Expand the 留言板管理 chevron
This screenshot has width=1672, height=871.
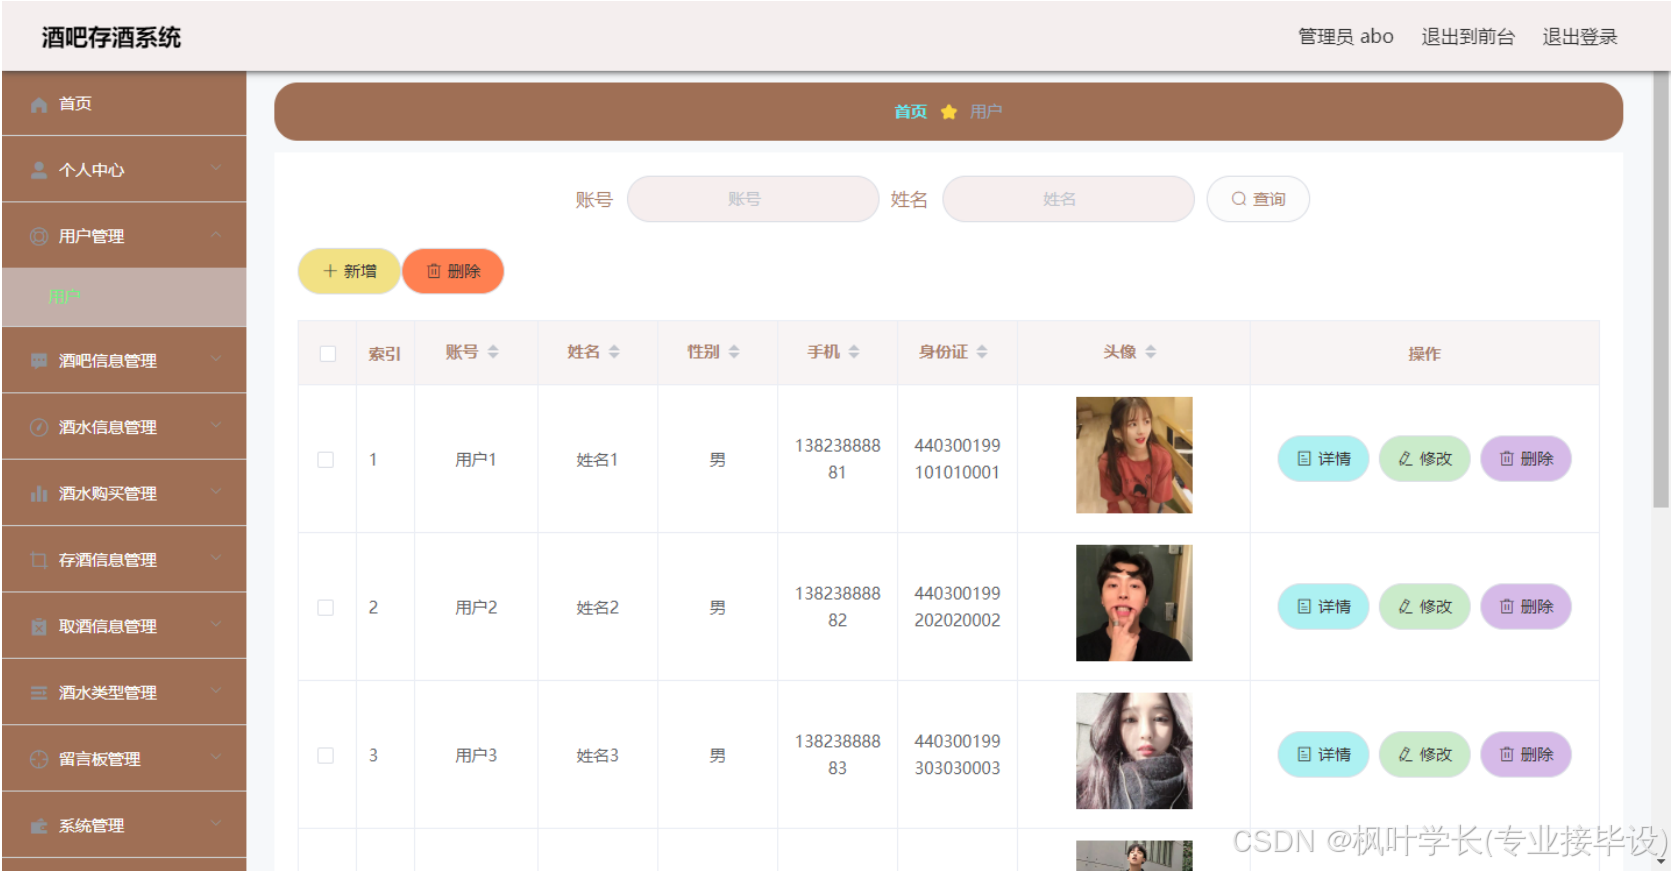pyautogui.click(x=216, y=758)
